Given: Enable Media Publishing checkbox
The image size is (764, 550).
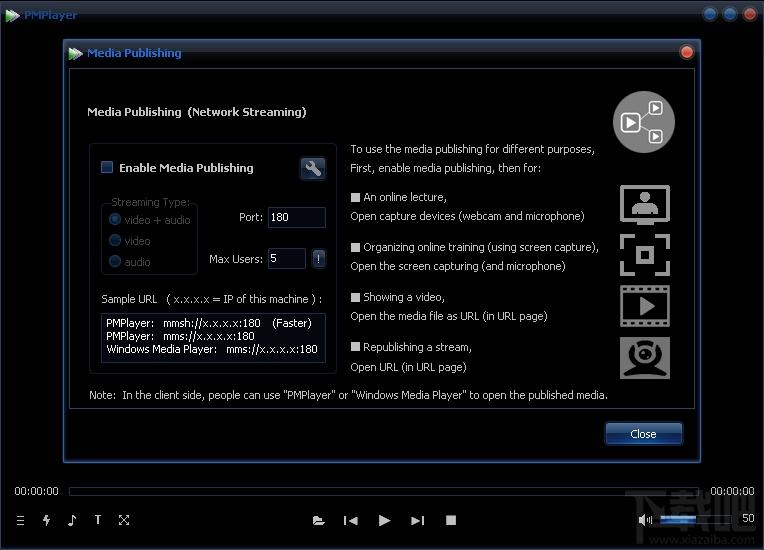Looking at the screenshot, I should click(107, 167).
